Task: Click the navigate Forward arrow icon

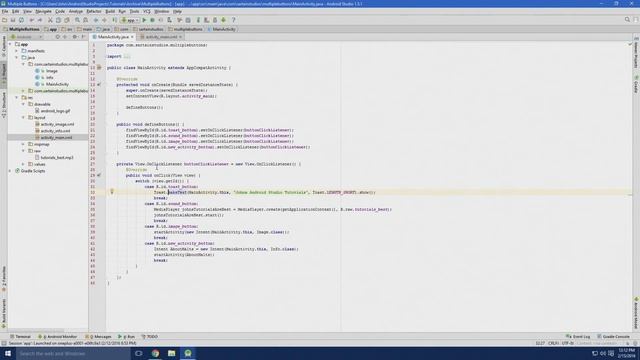Action: pyautogui.click(x=104, y=20)
